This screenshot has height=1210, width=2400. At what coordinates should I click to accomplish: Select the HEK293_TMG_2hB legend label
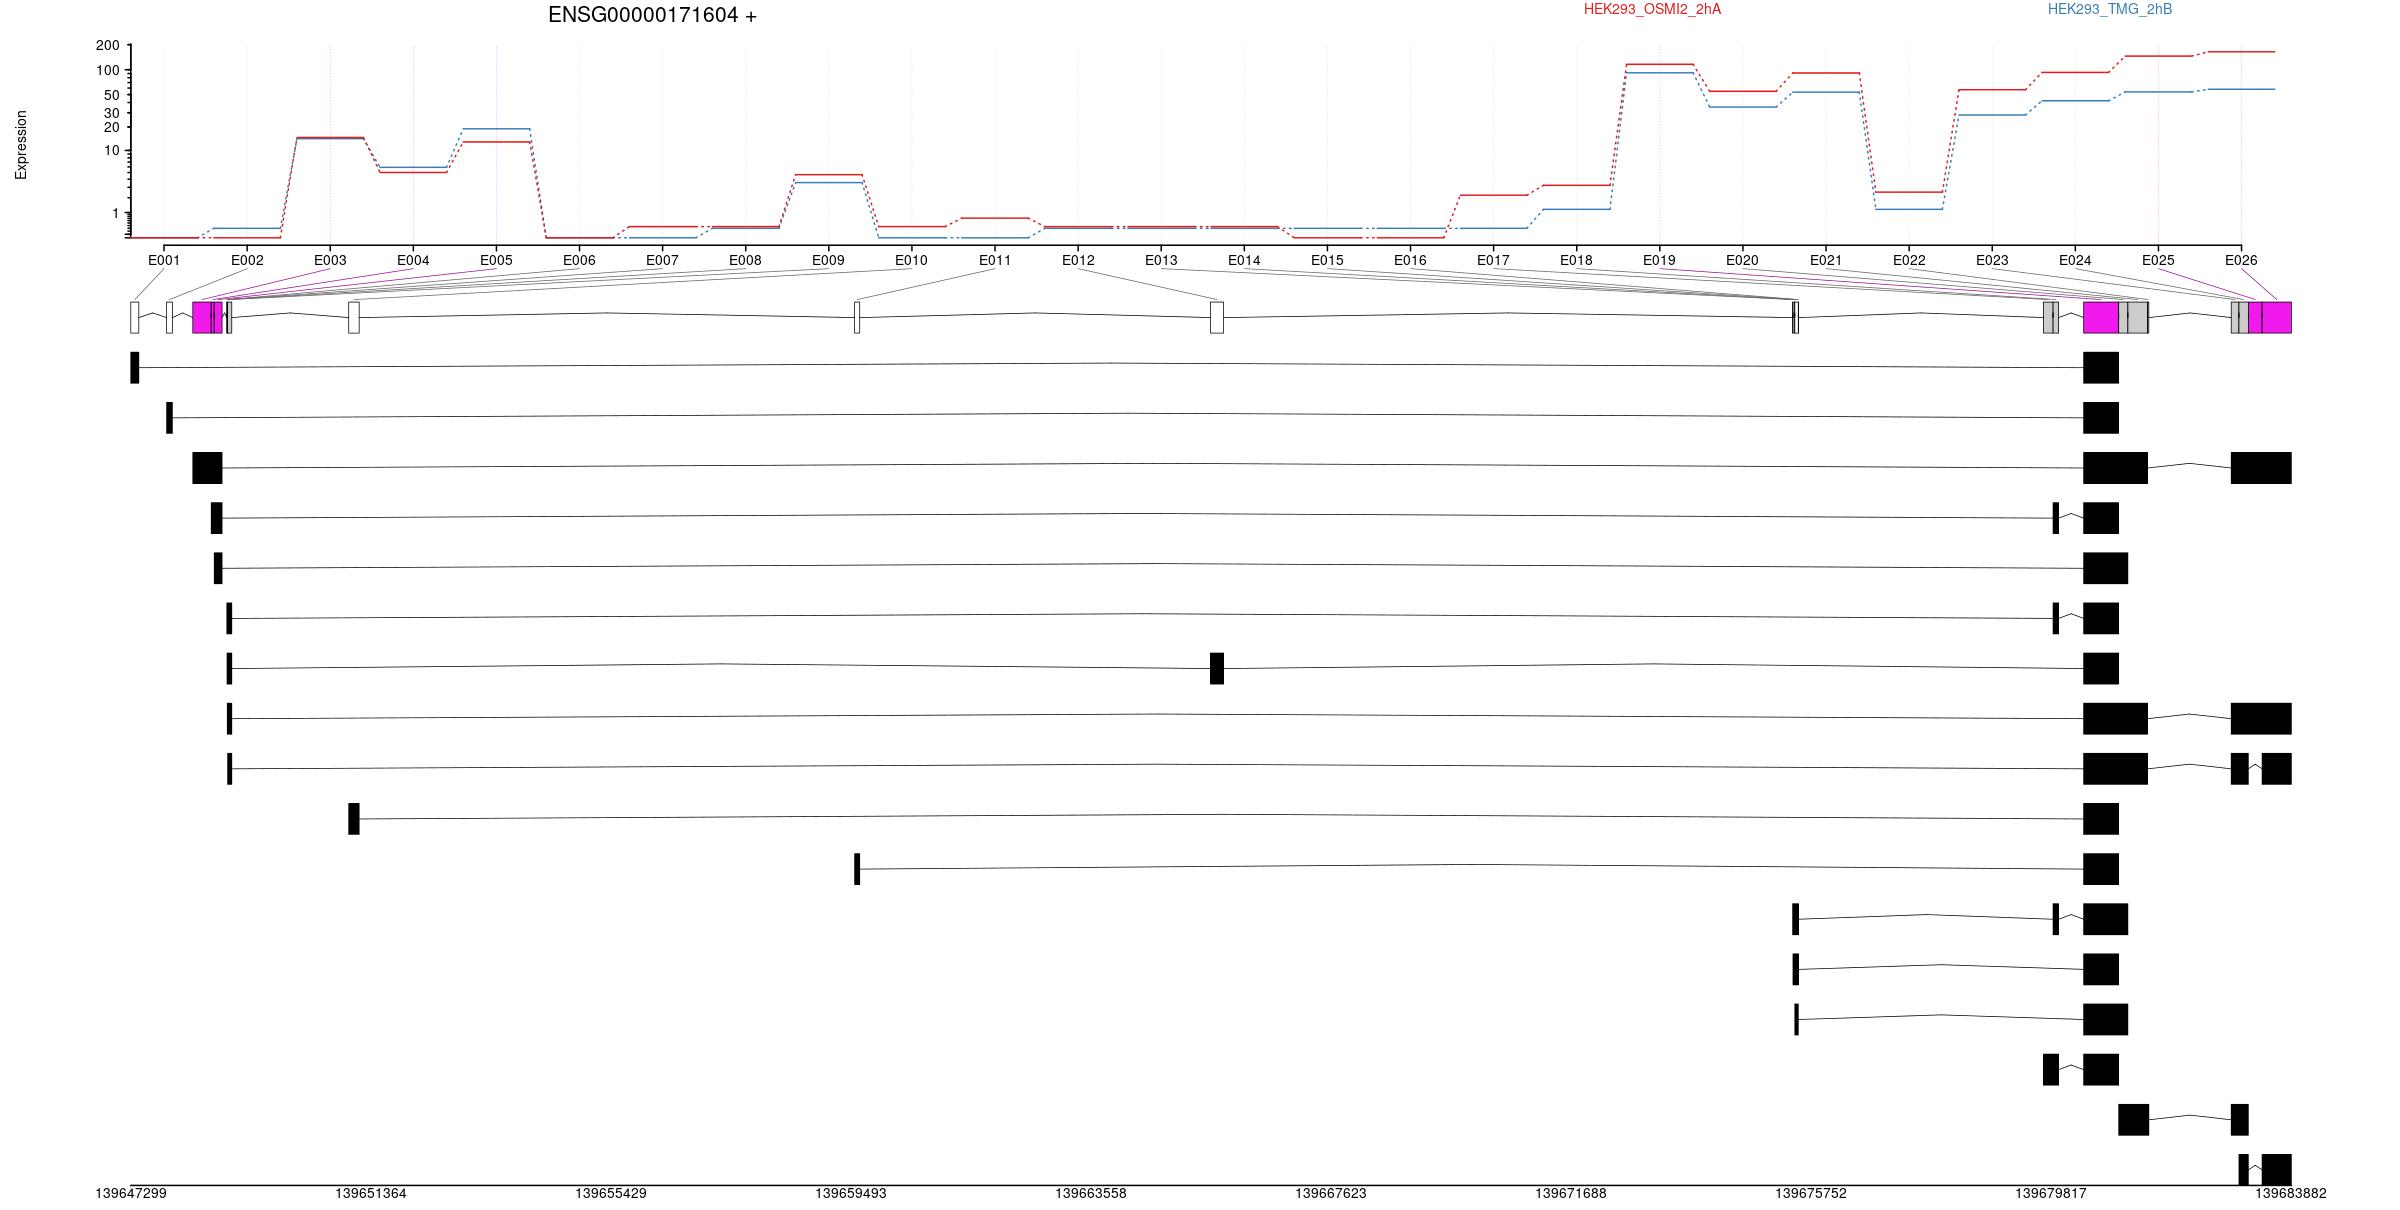coord(2109,9)
